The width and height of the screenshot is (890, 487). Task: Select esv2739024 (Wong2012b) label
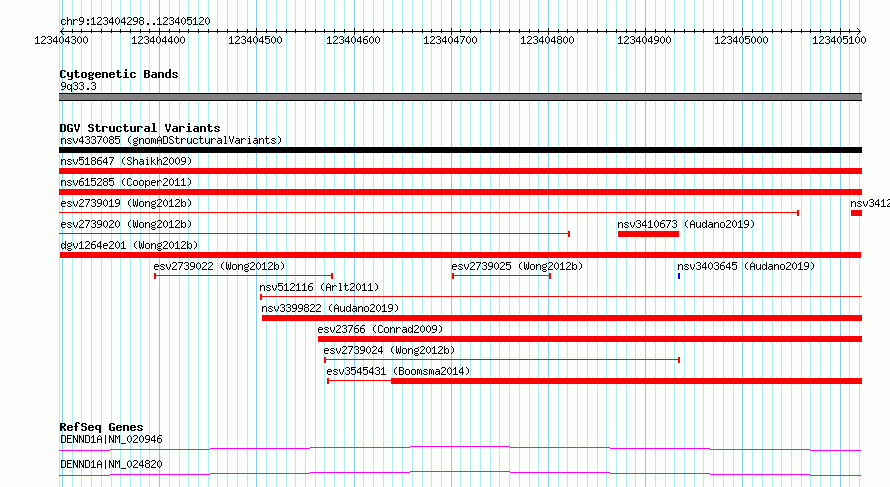click(389, 350)
